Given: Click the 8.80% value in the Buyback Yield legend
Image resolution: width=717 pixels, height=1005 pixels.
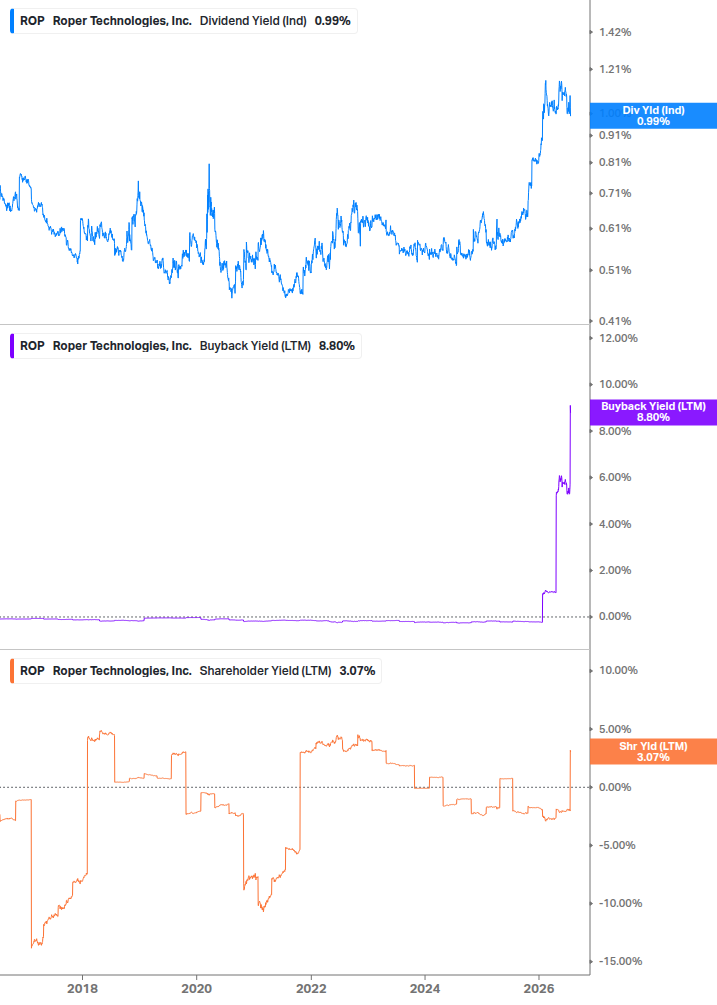Looking at the screenshot, I should point(337,346).
